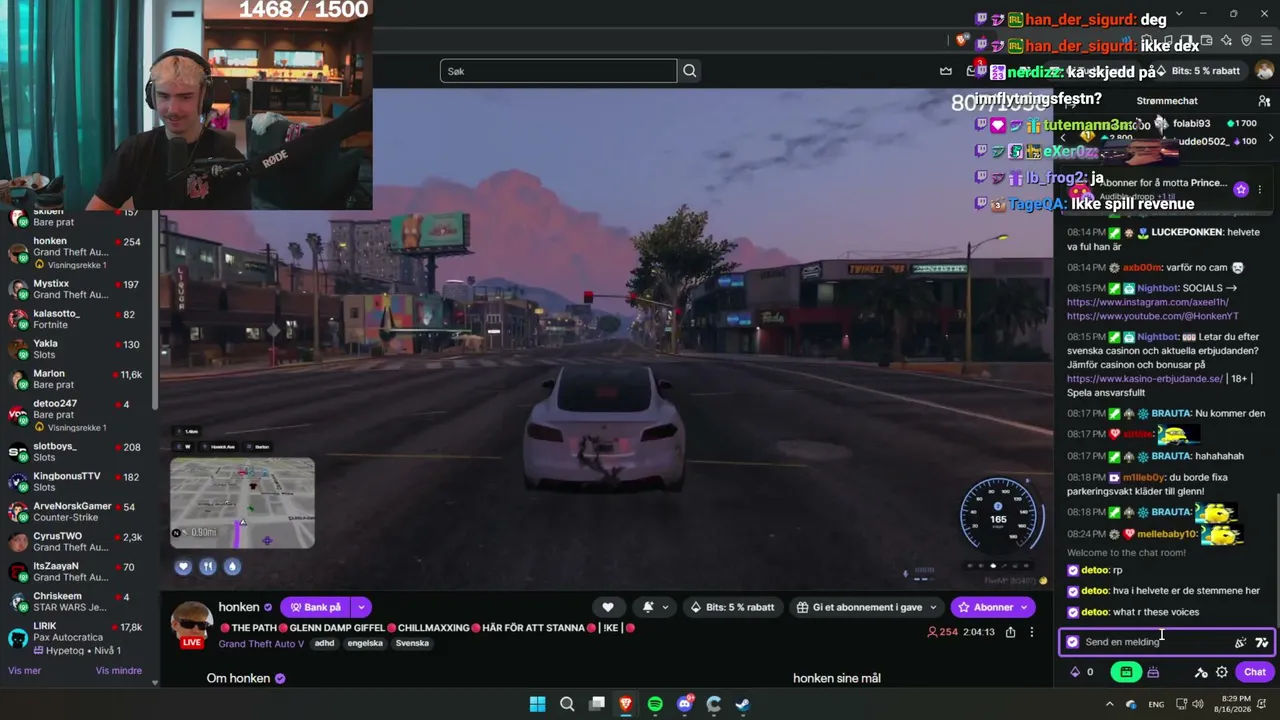Screen dimensions: 1280x720
Task: Open the Brave tab list chevron
Action: 1179,13
